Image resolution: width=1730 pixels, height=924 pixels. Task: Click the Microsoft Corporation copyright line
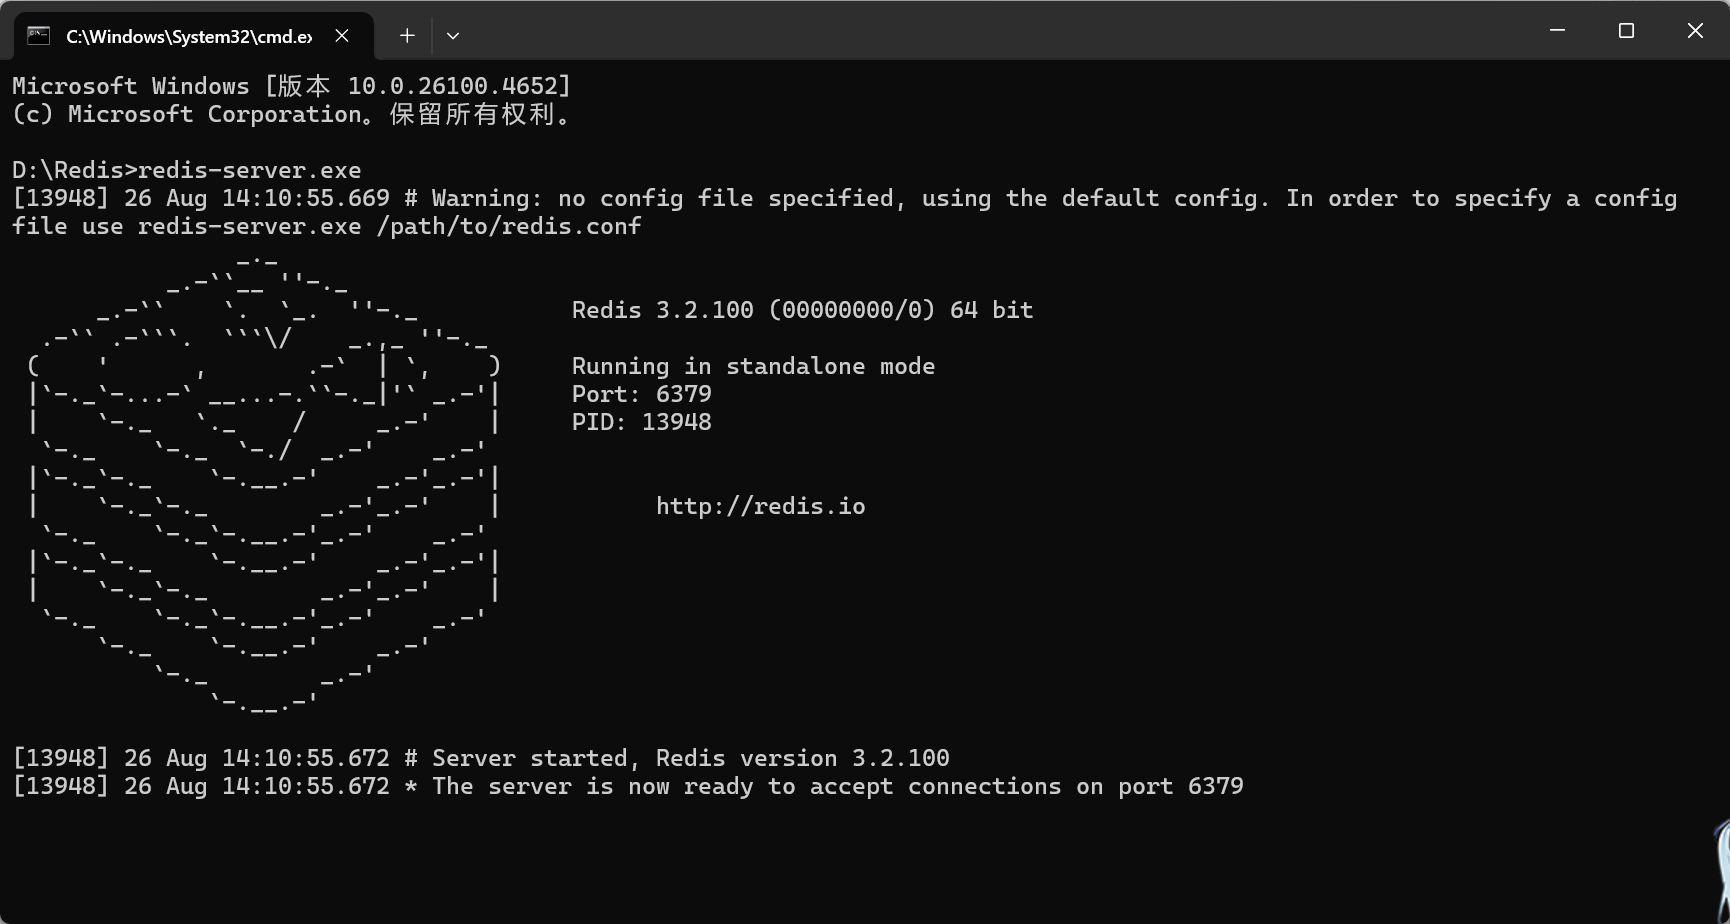[x=291, y=114]
